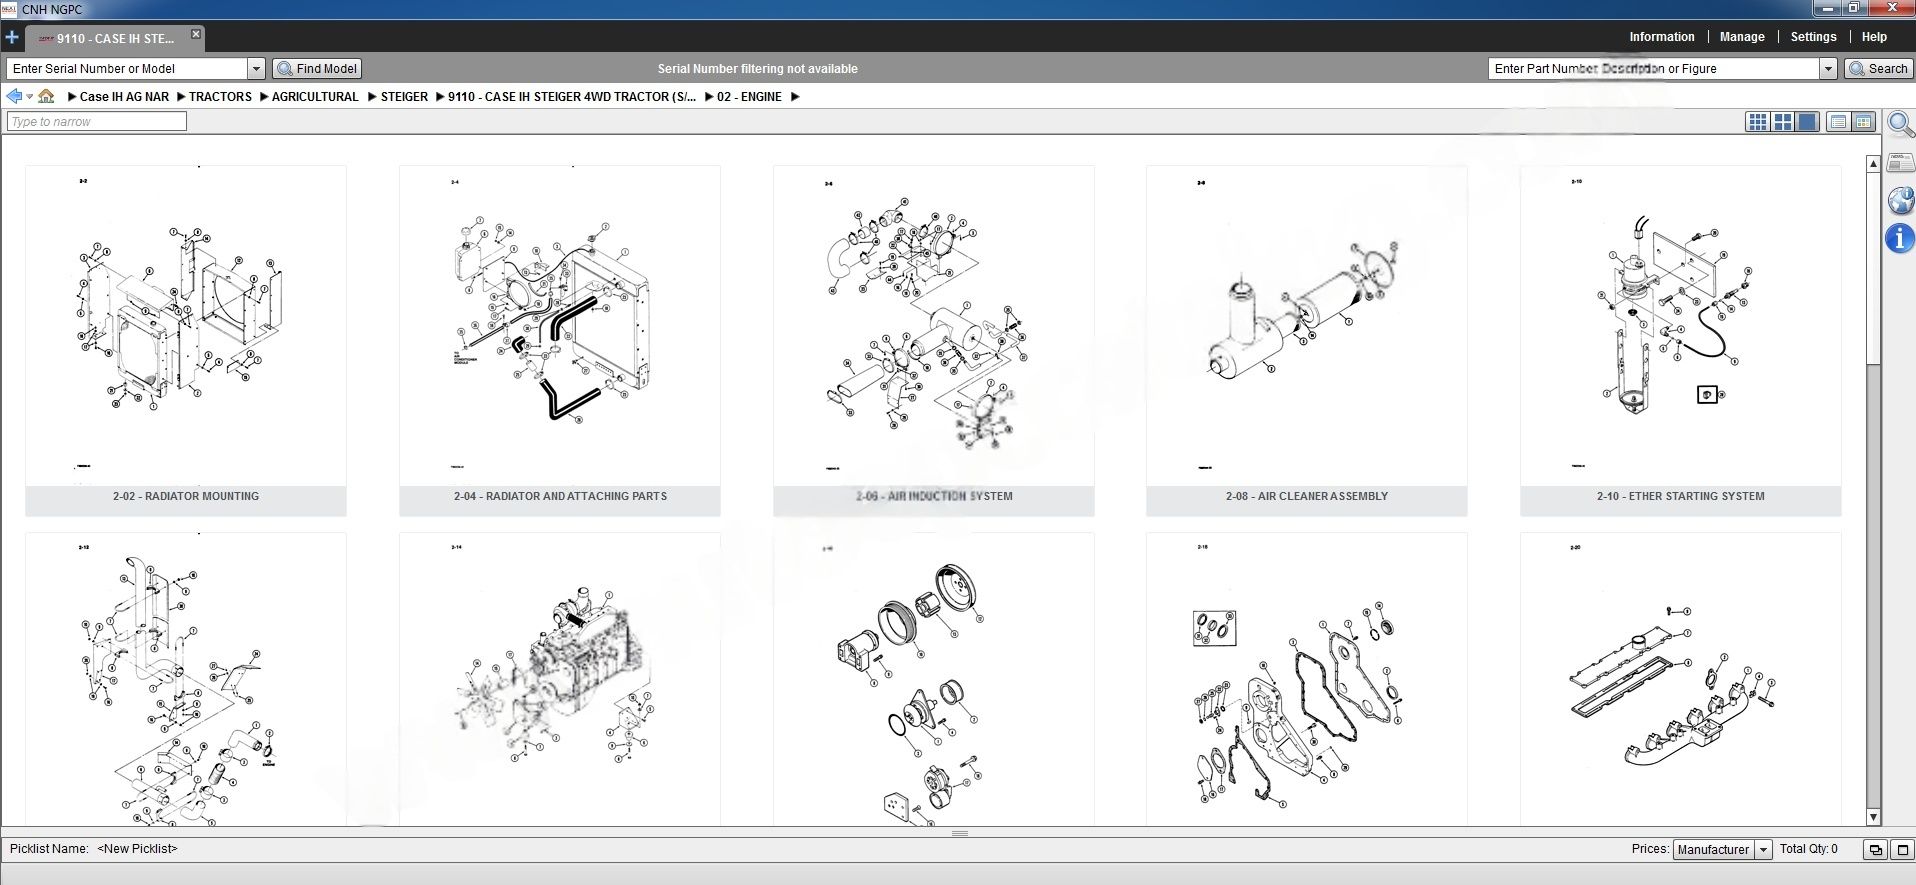Open the Manage menu

coord(1741,37)
